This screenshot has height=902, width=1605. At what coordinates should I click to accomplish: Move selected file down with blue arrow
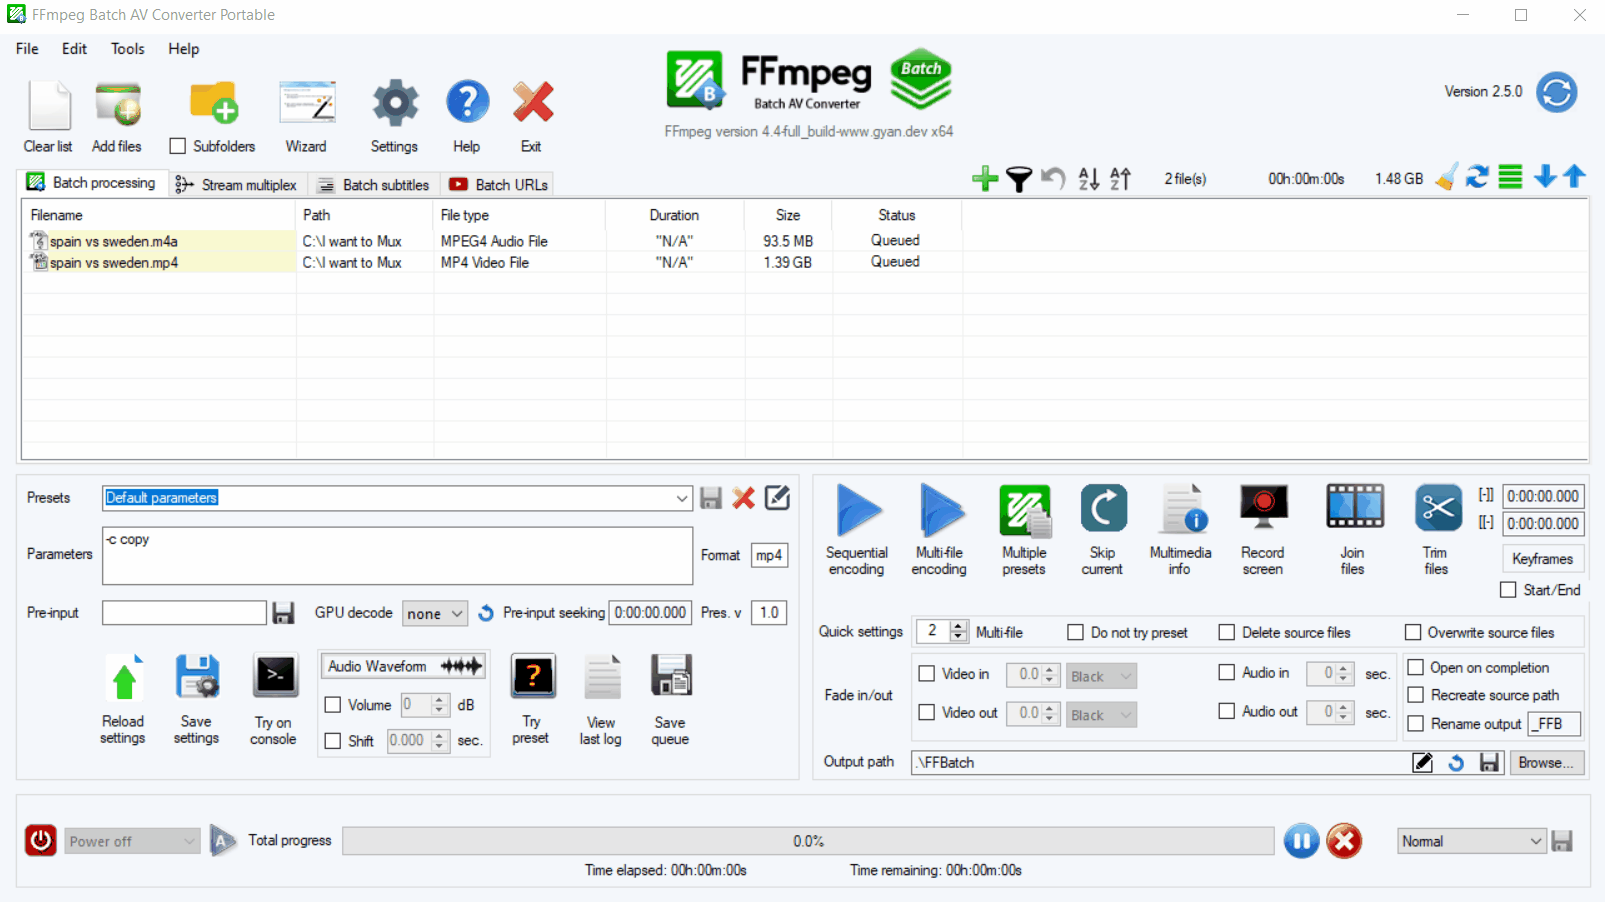1545,177
